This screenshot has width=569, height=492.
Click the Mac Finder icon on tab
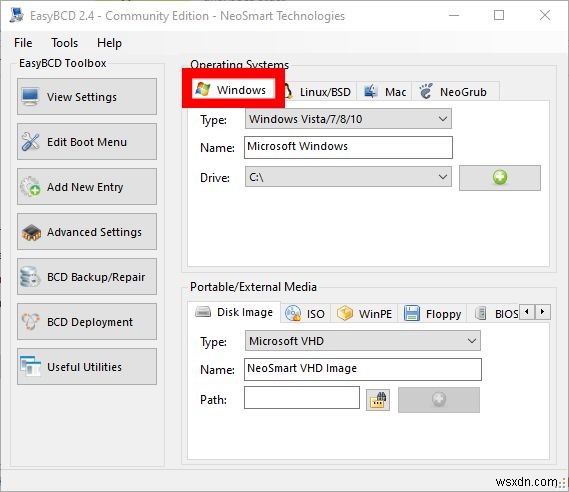371,91
